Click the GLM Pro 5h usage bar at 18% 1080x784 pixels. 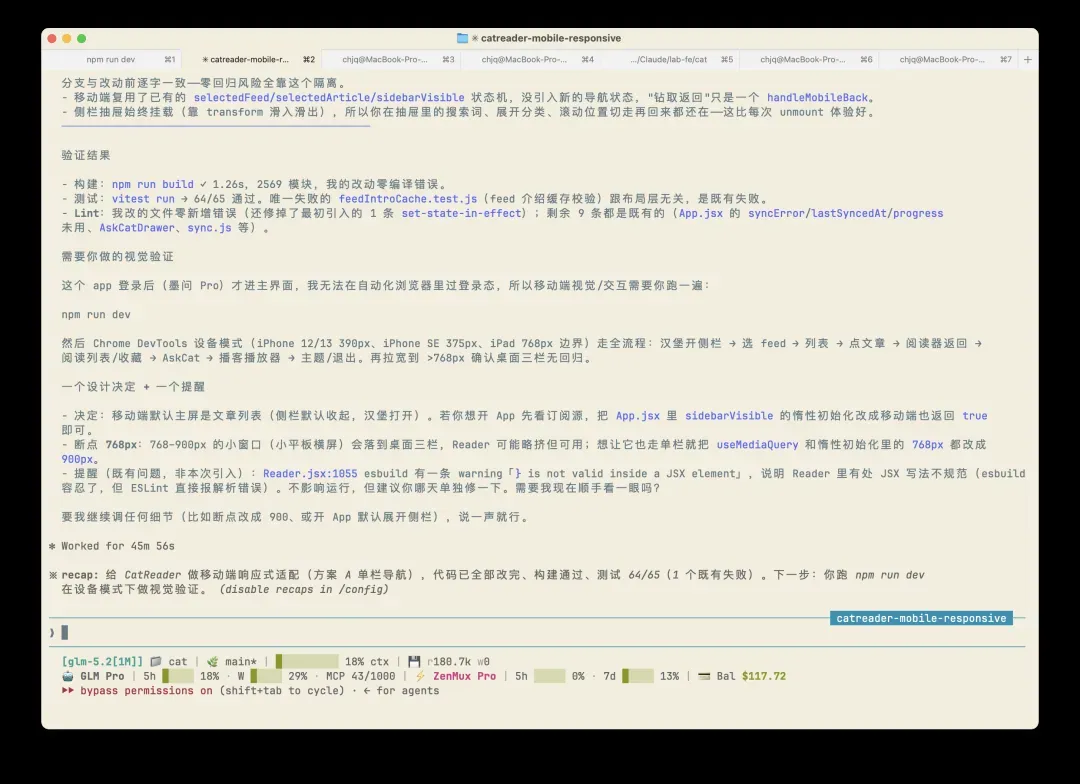pyautogui.click(x=178, y=676)
